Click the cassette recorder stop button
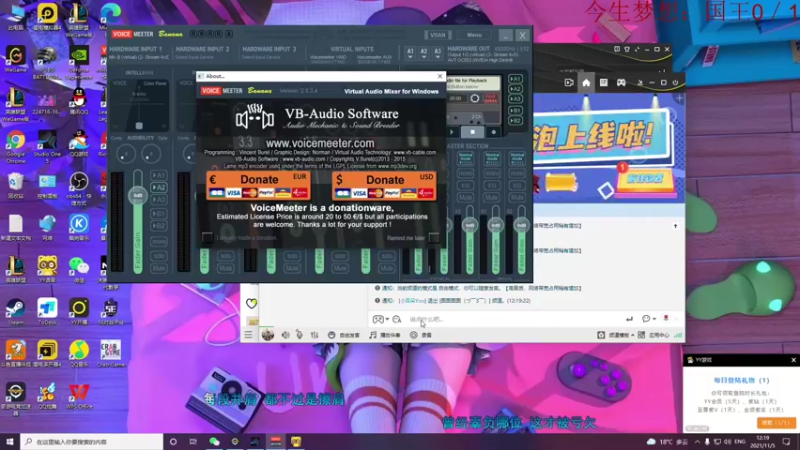The height and width of the screenshot is (450, 800). [x=472, y=132]
